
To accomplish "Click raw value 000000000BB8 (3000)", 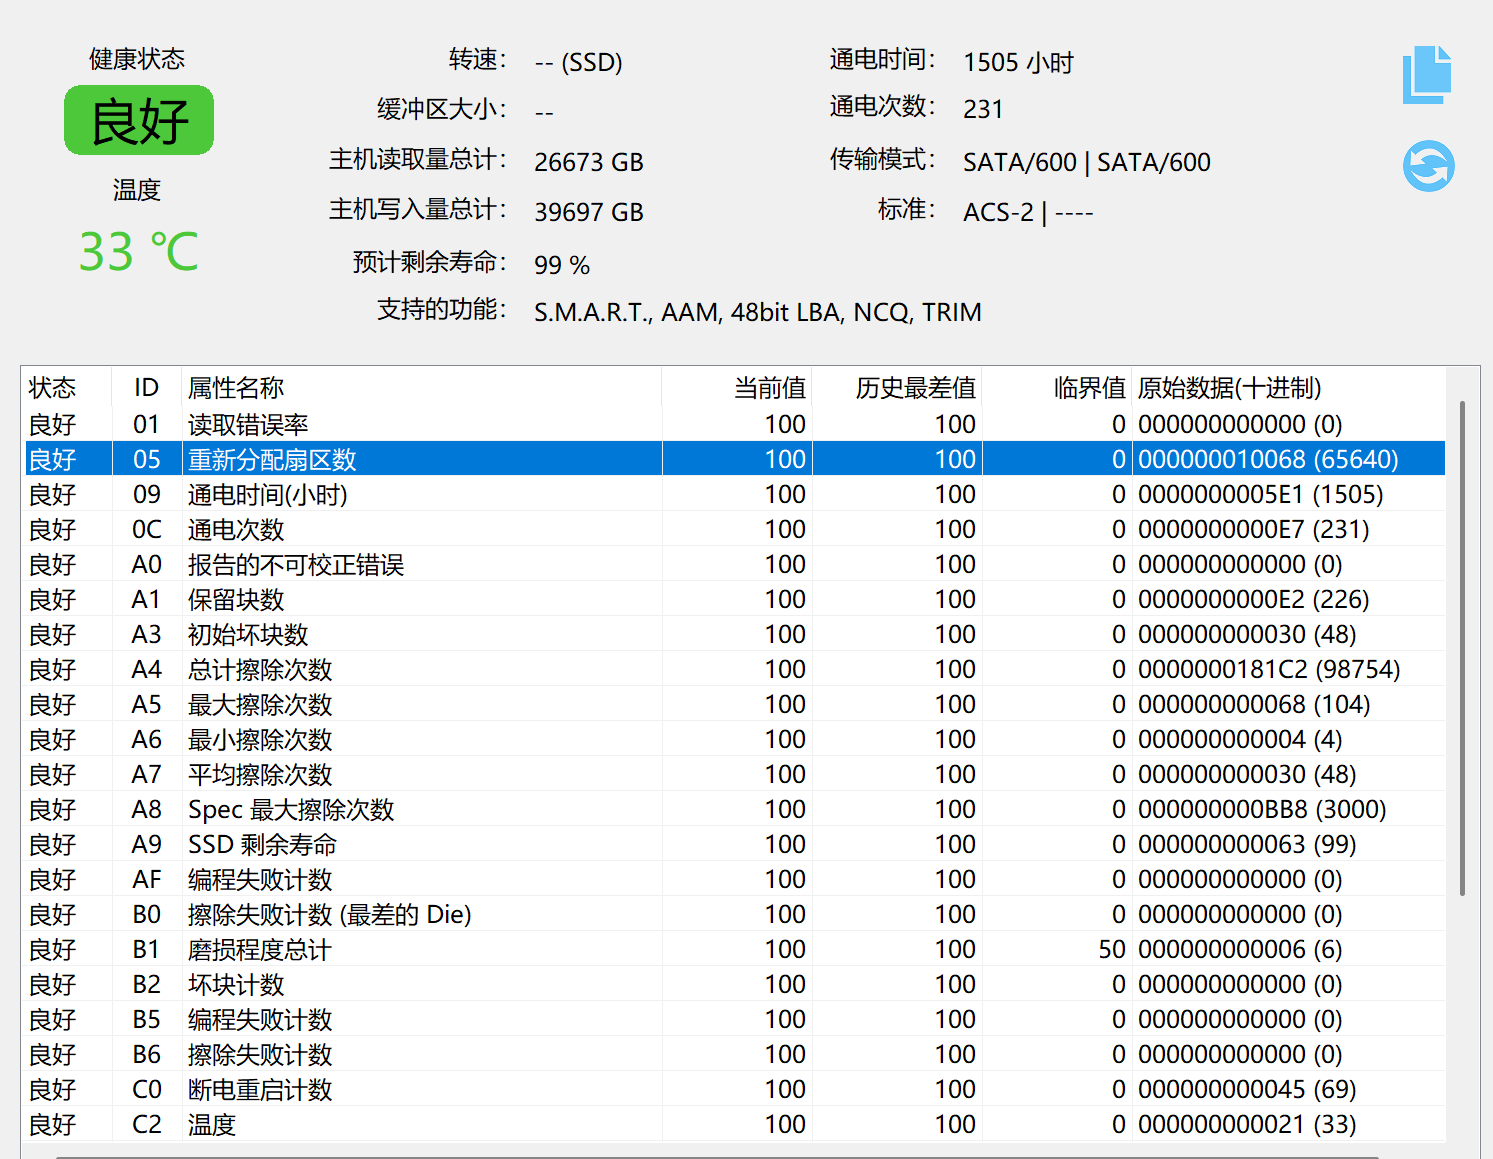I will (x=1262, y=809).
